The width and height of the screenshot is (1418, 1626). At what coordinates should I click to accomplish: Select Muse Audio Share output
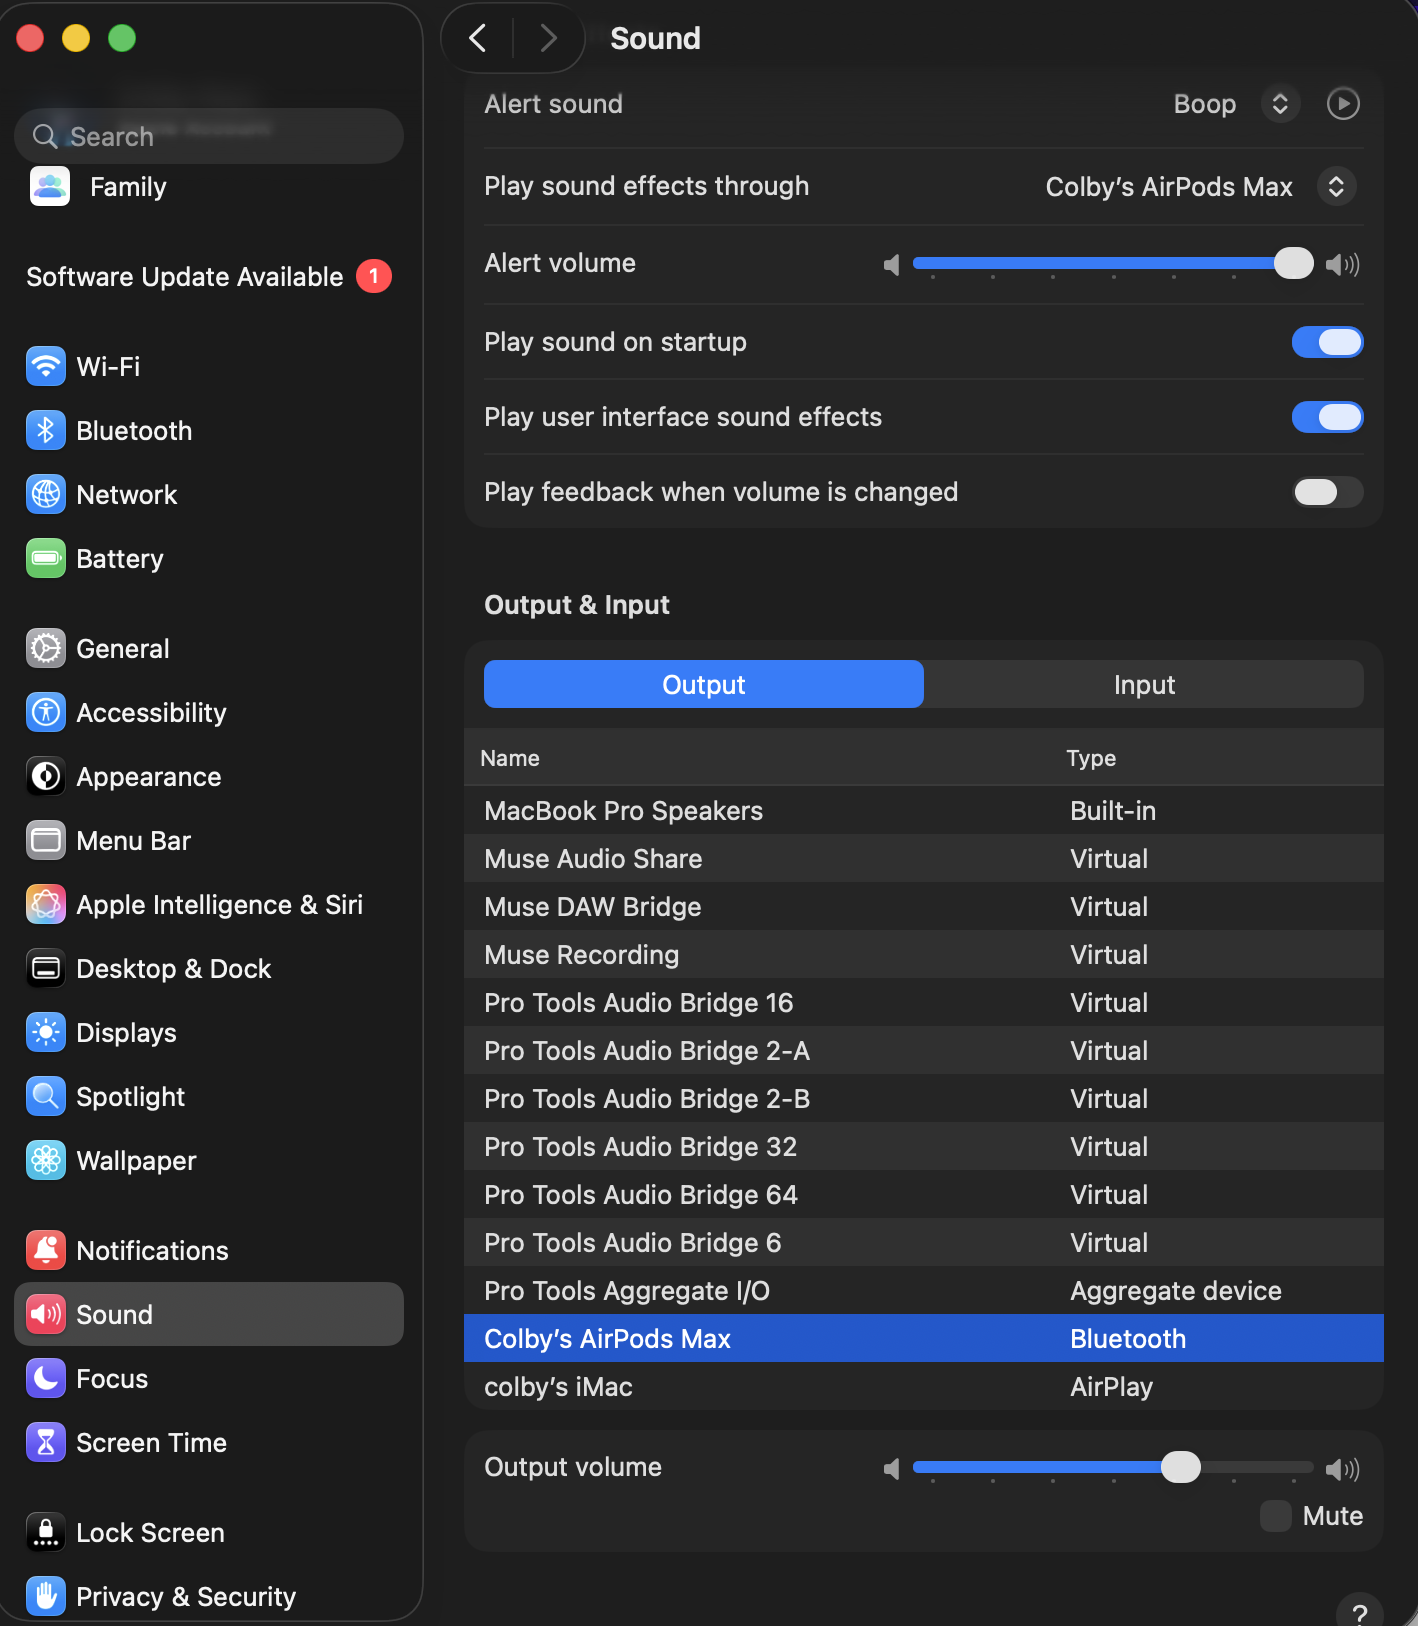click(x=924, y=858)
